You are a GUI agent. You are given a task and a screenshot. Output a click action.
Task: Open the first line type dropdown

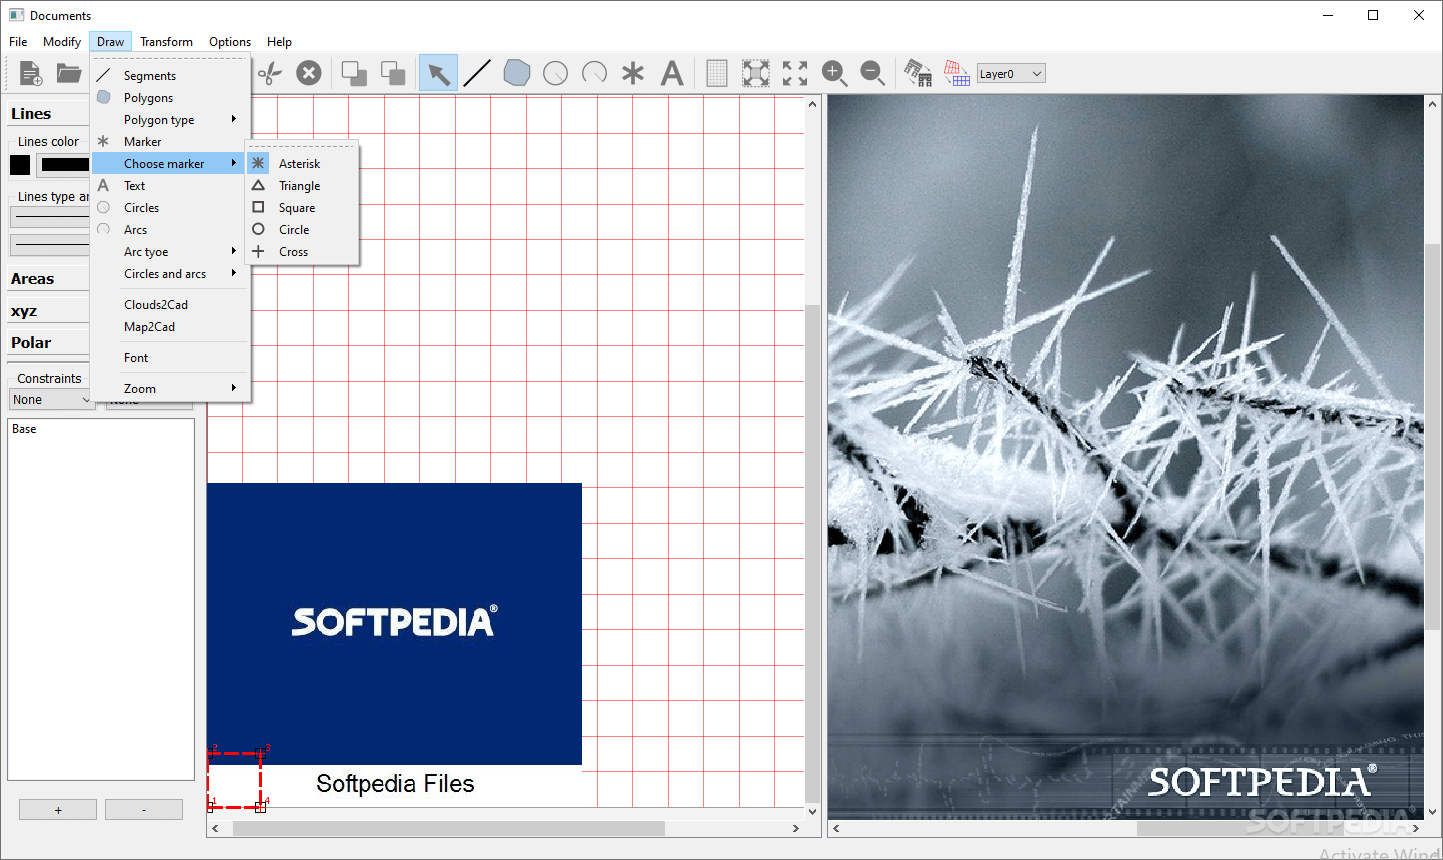point(50,217)
